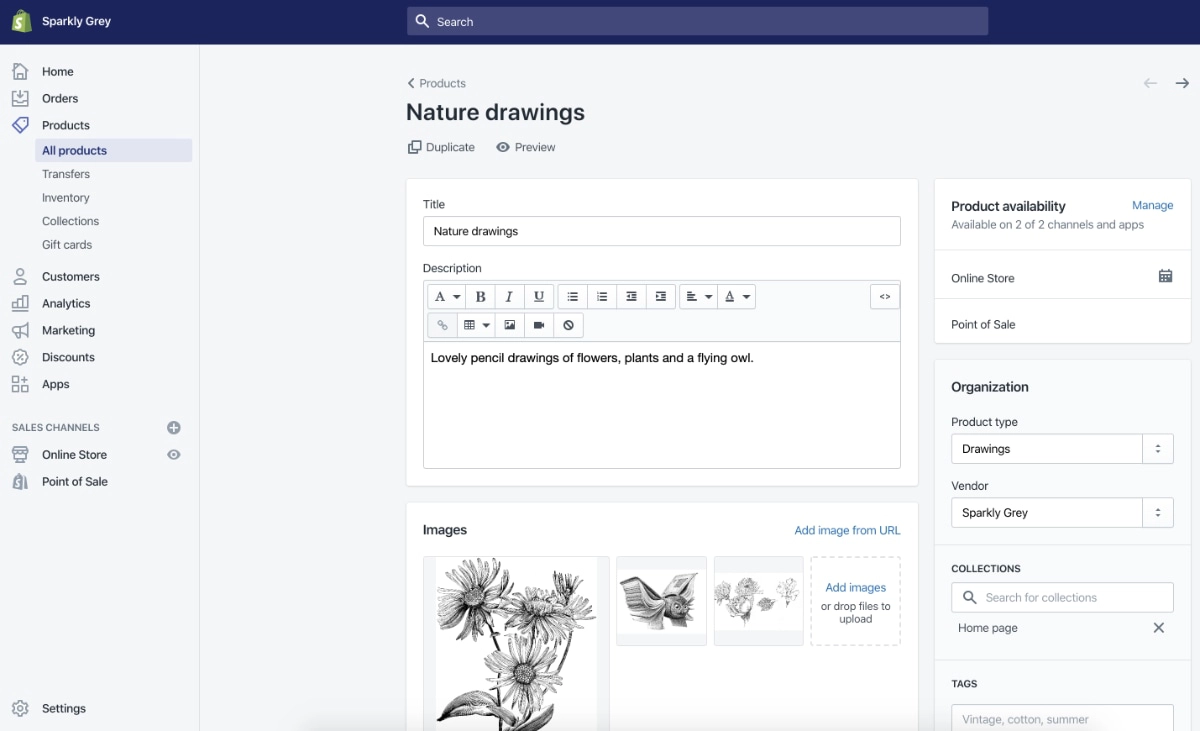Insert a numbered list
Image resolution: width=1200 pixels, height=731 pixels.
tap(601, 297)
